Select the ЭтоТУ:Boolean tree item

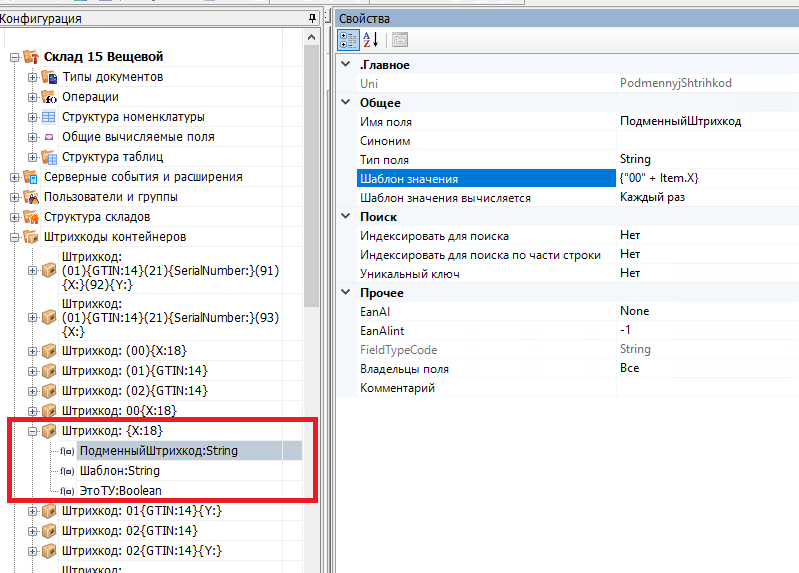point(120,490)
